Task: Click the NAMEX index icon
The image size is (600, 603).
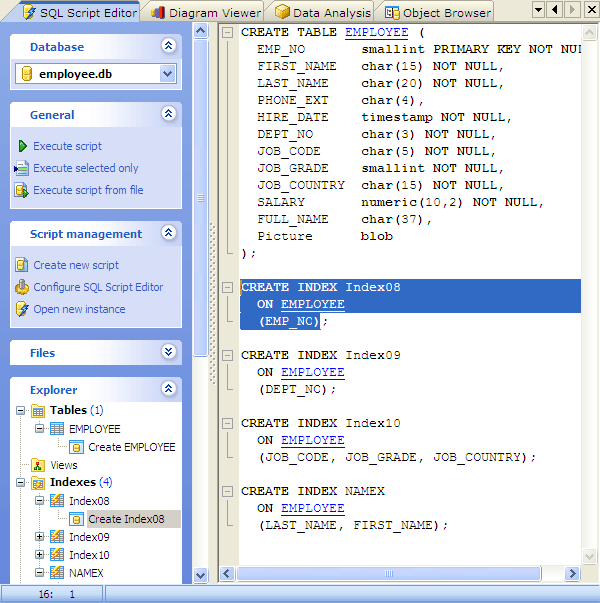Action: 57,573
